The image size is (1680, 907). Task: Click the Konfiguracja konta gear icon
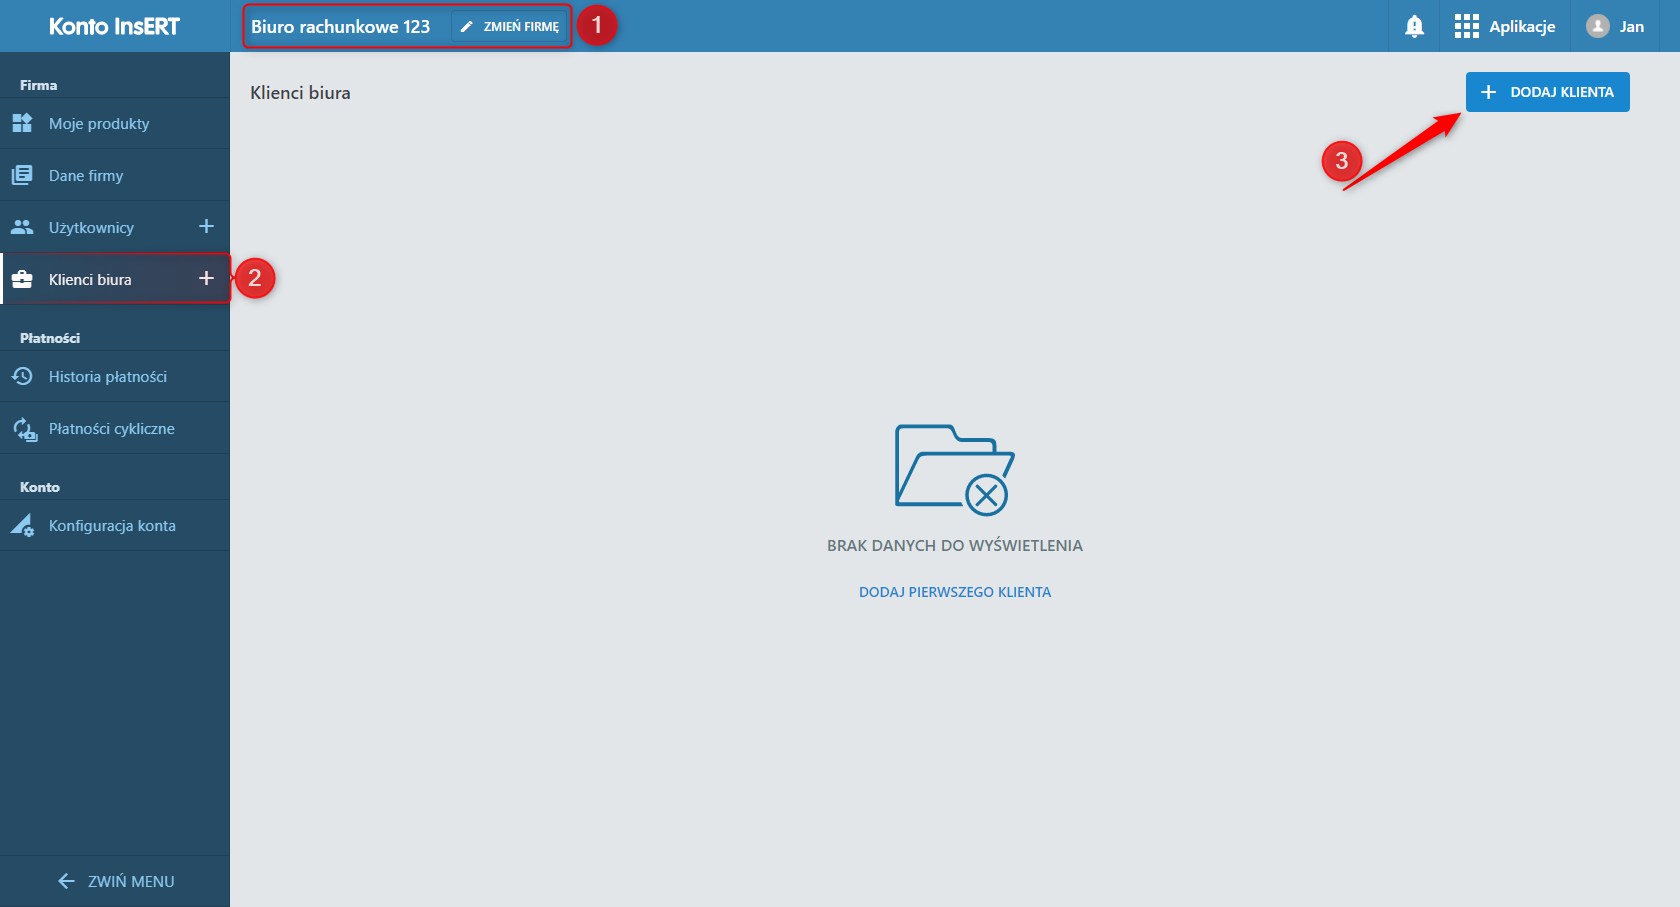[22, 525]
